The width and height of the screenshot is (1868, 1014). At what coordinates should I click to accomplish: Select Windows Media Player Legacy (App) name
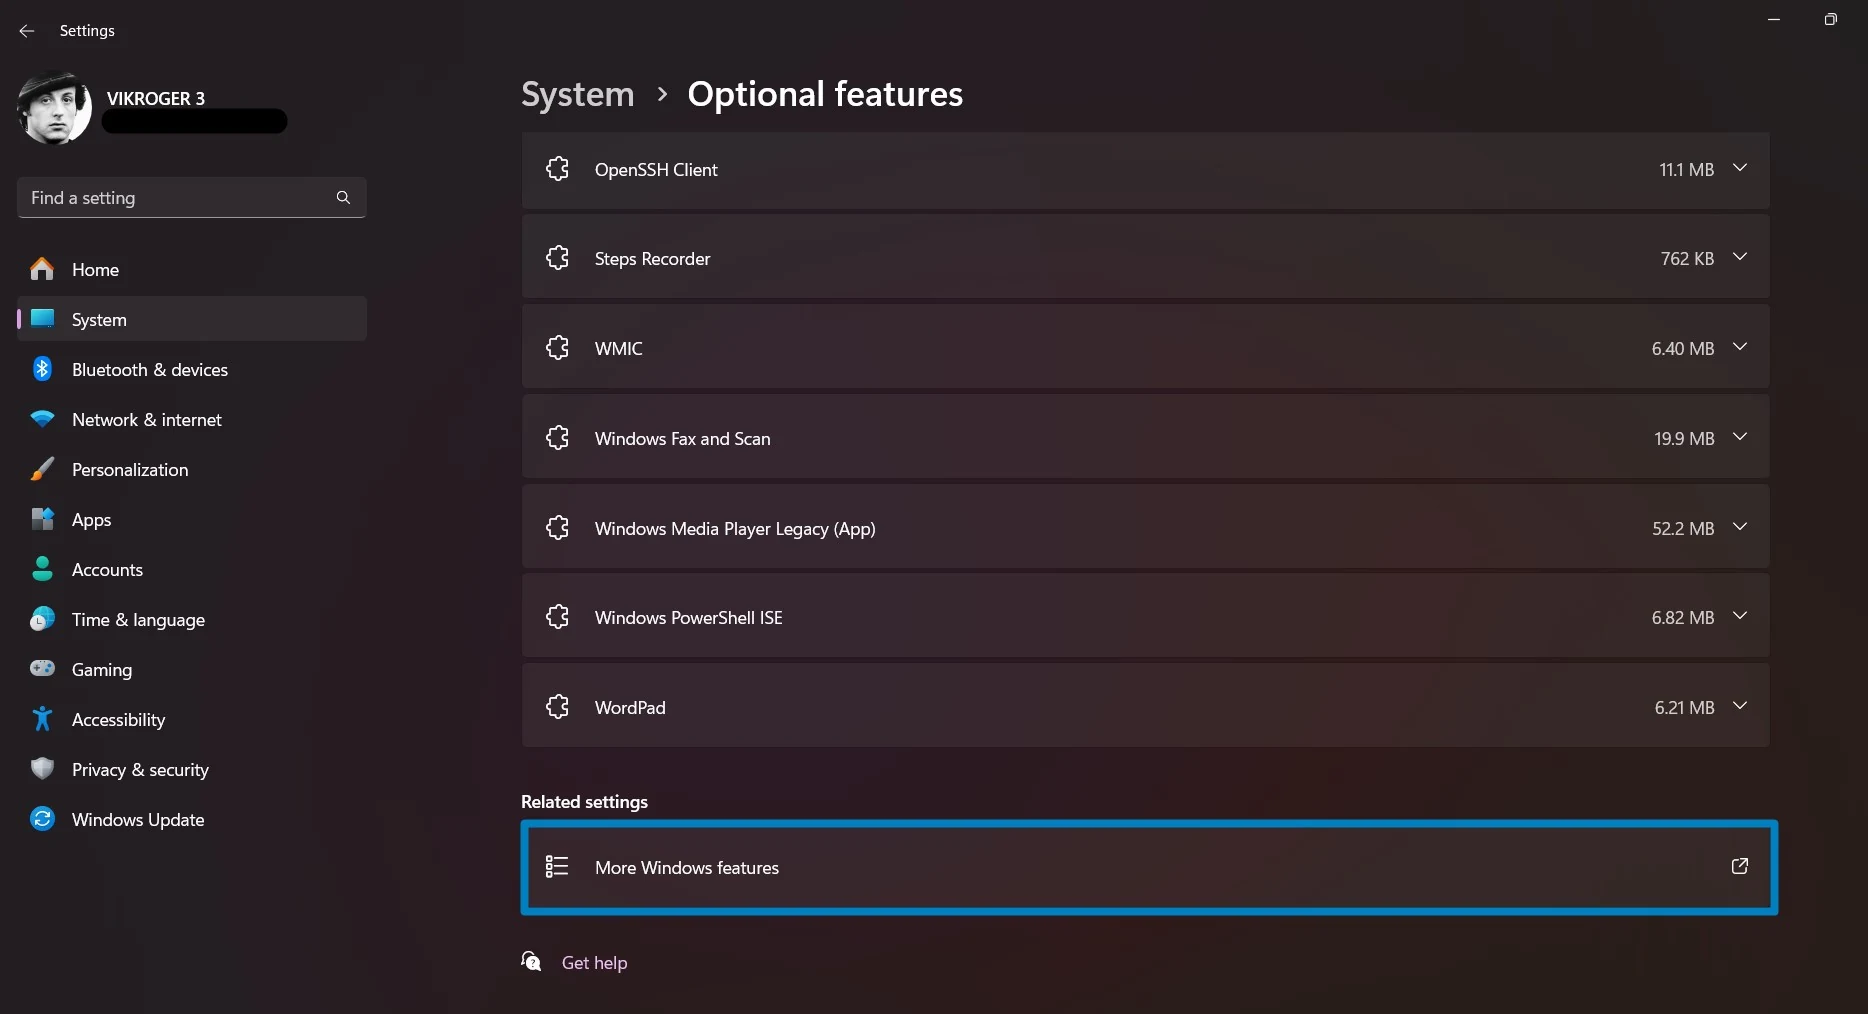click(735, 529)
